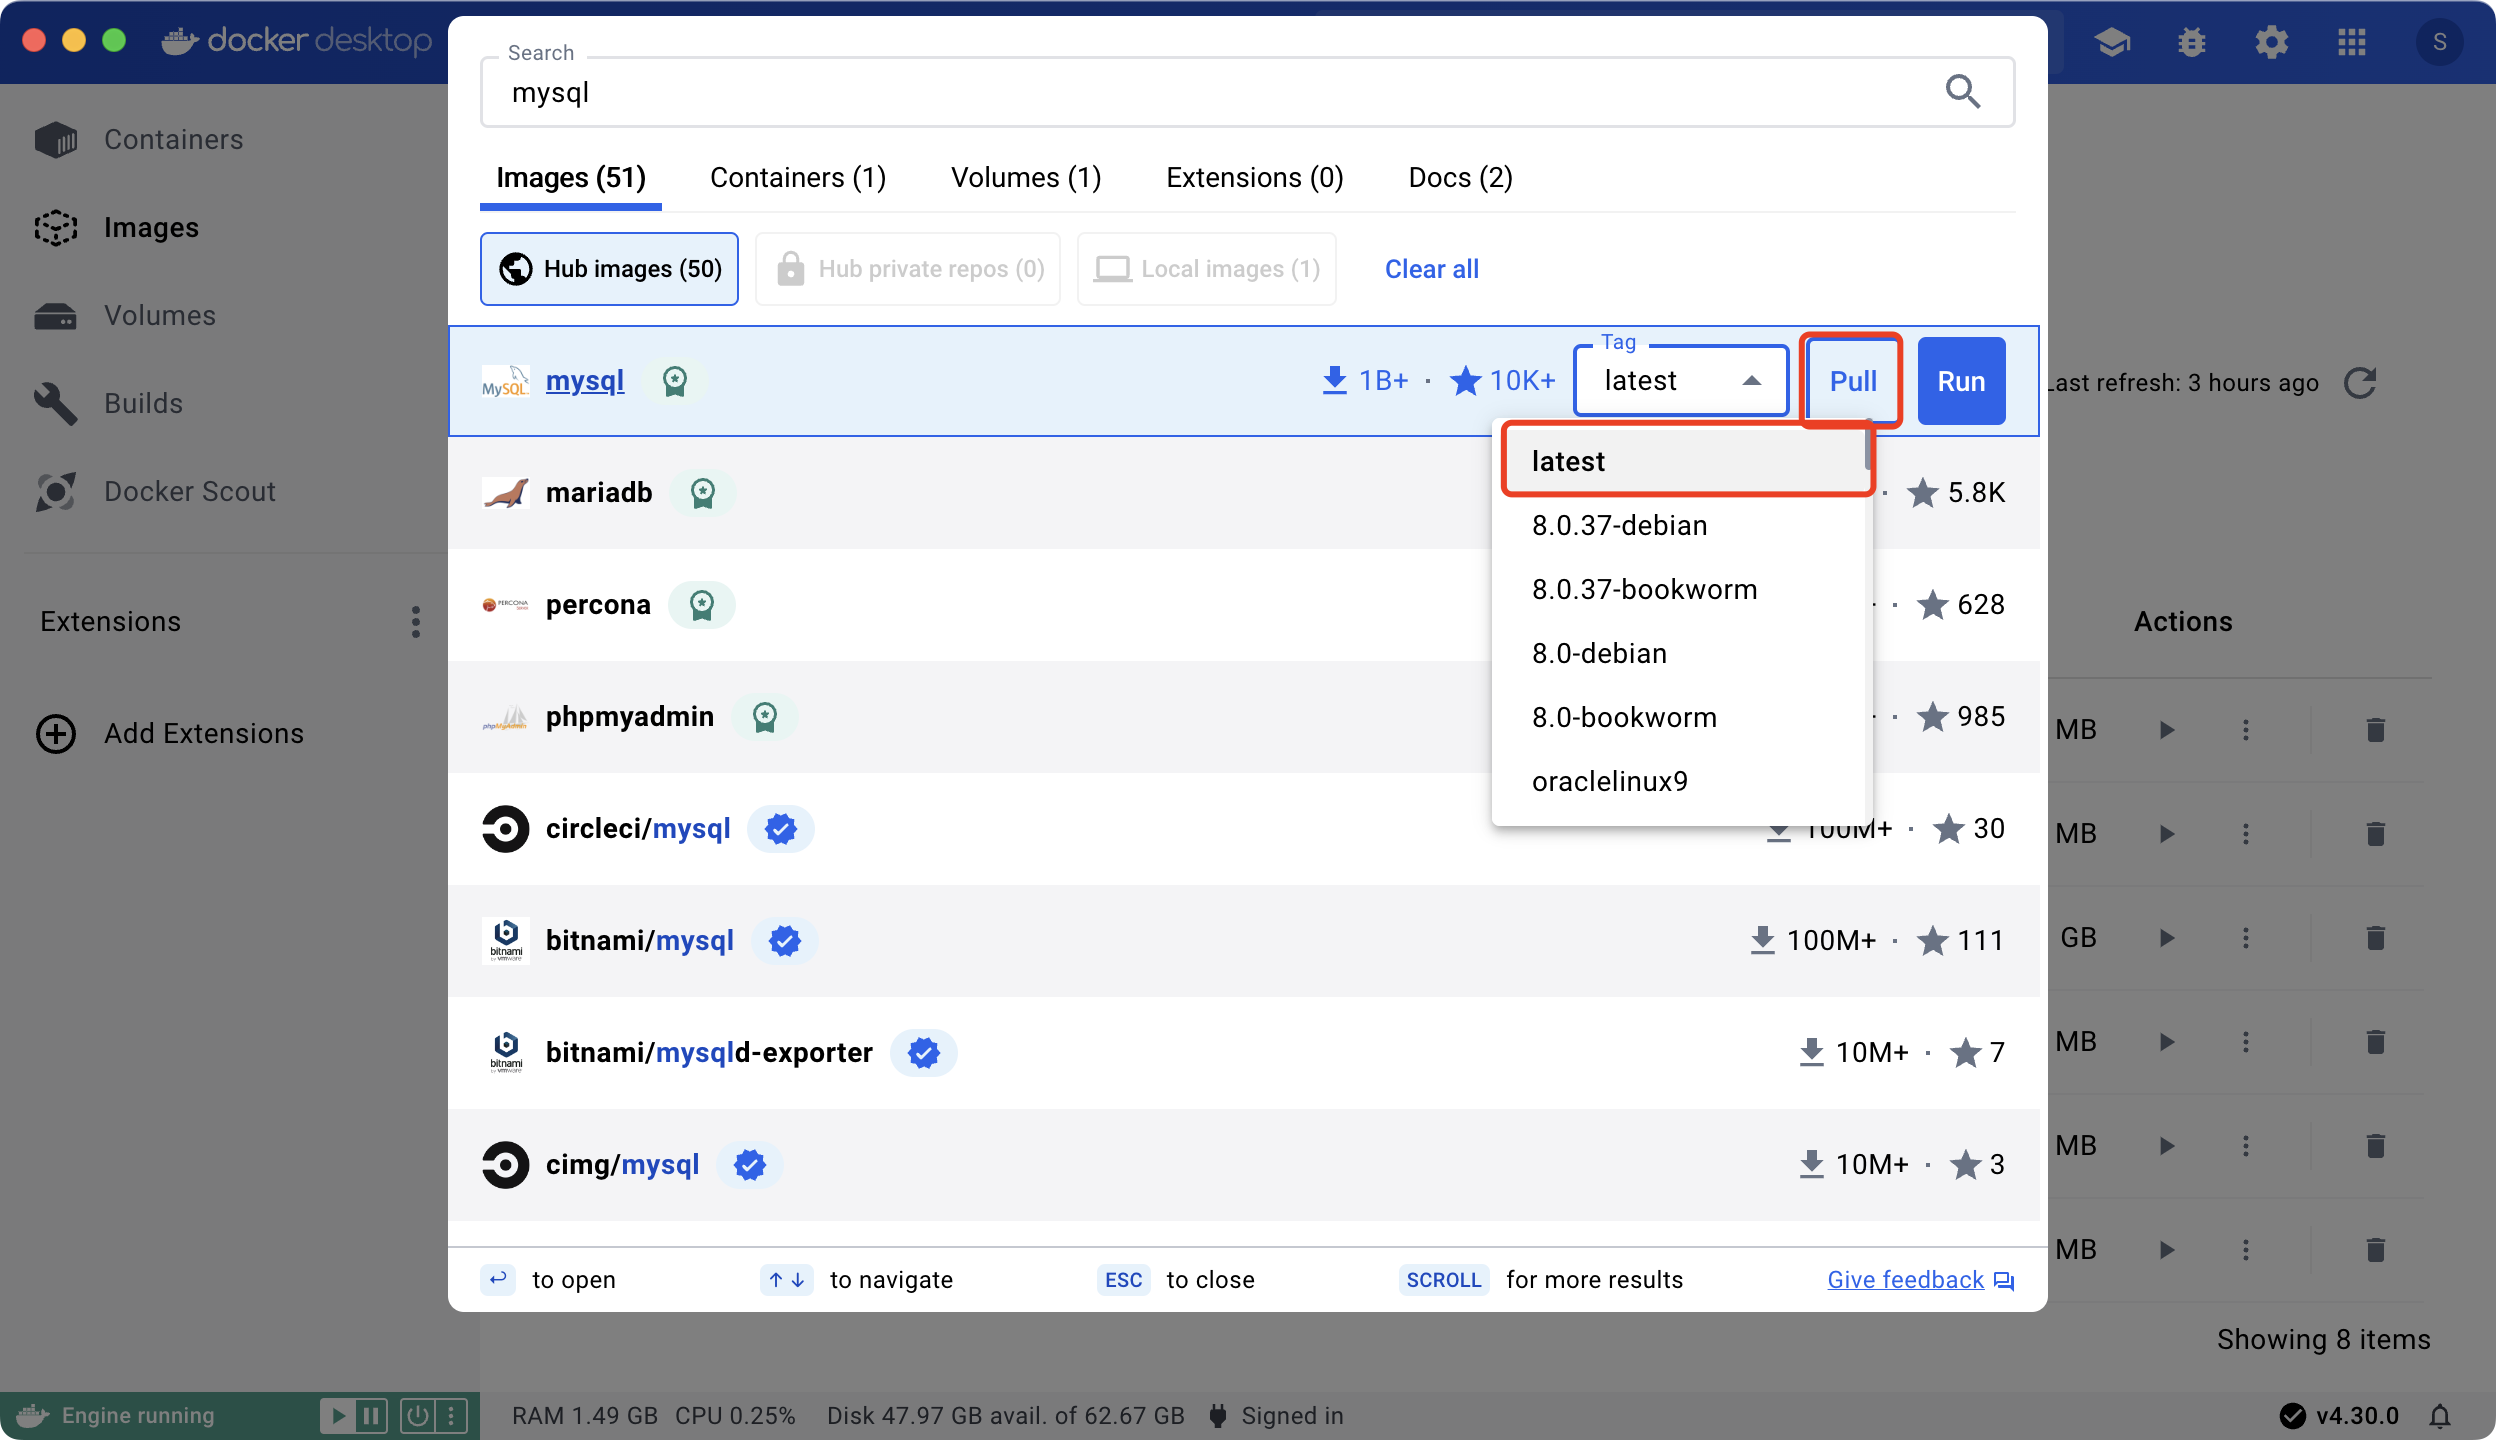
Task: Click the delete trash icon in first MB row
Action: pos(2376,729)
